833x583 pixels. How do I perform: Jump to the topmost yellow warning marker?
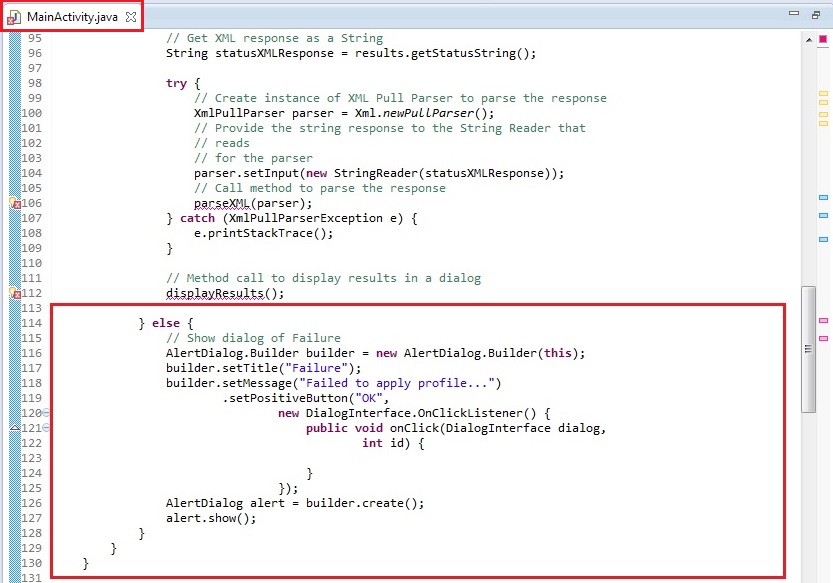pyautogui.click(x=823, y=93)
